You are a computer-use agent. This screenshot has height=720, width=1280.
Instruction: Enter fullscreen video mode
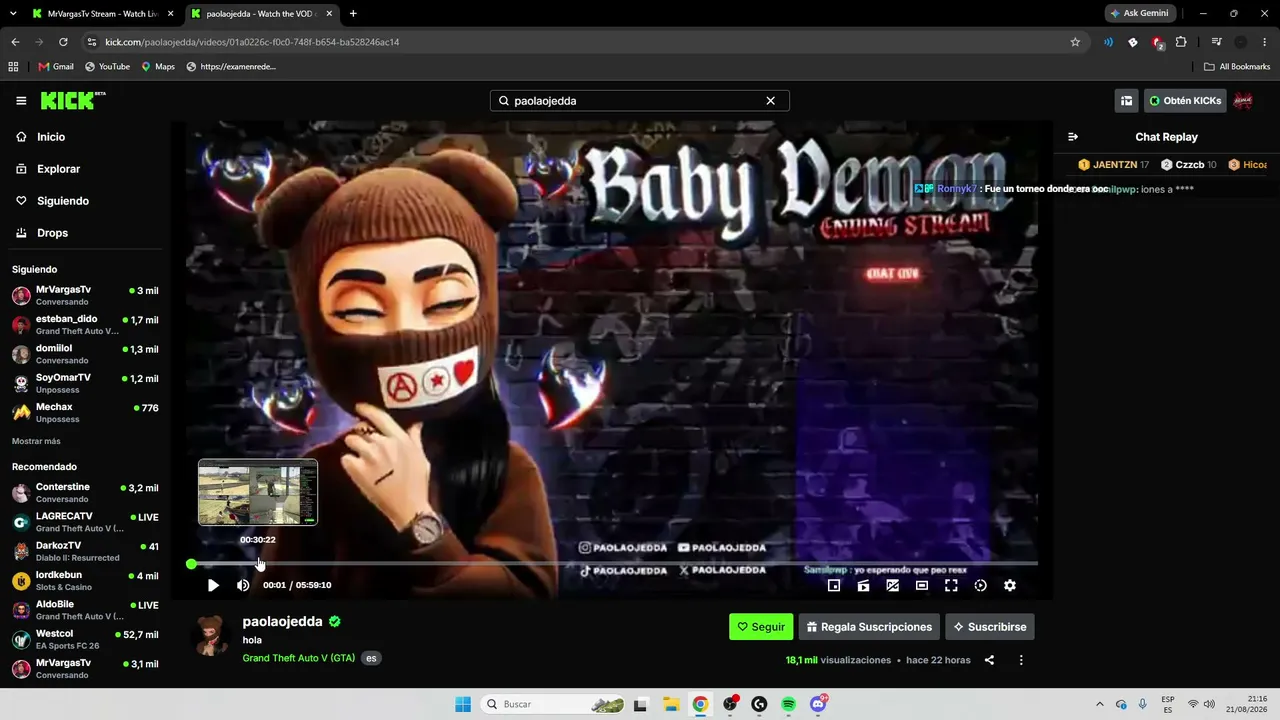click(951, 586)
